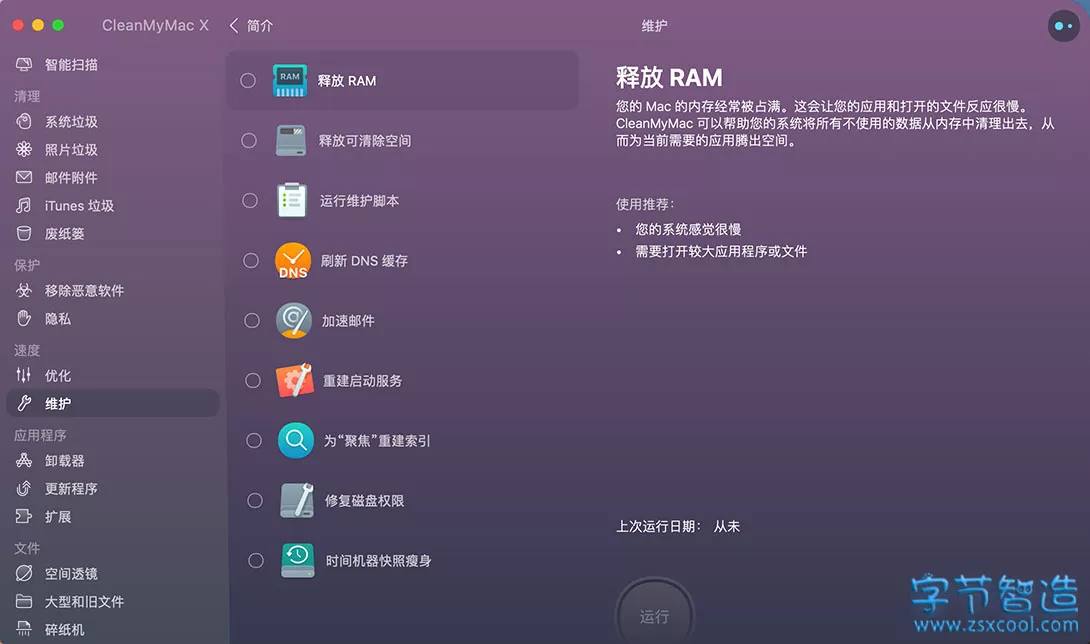Viewport: 1090px width, 644px height.
Task: Open the Malware Removal (移除恶意软件) biohazard icon
Action: coord(24,290)
